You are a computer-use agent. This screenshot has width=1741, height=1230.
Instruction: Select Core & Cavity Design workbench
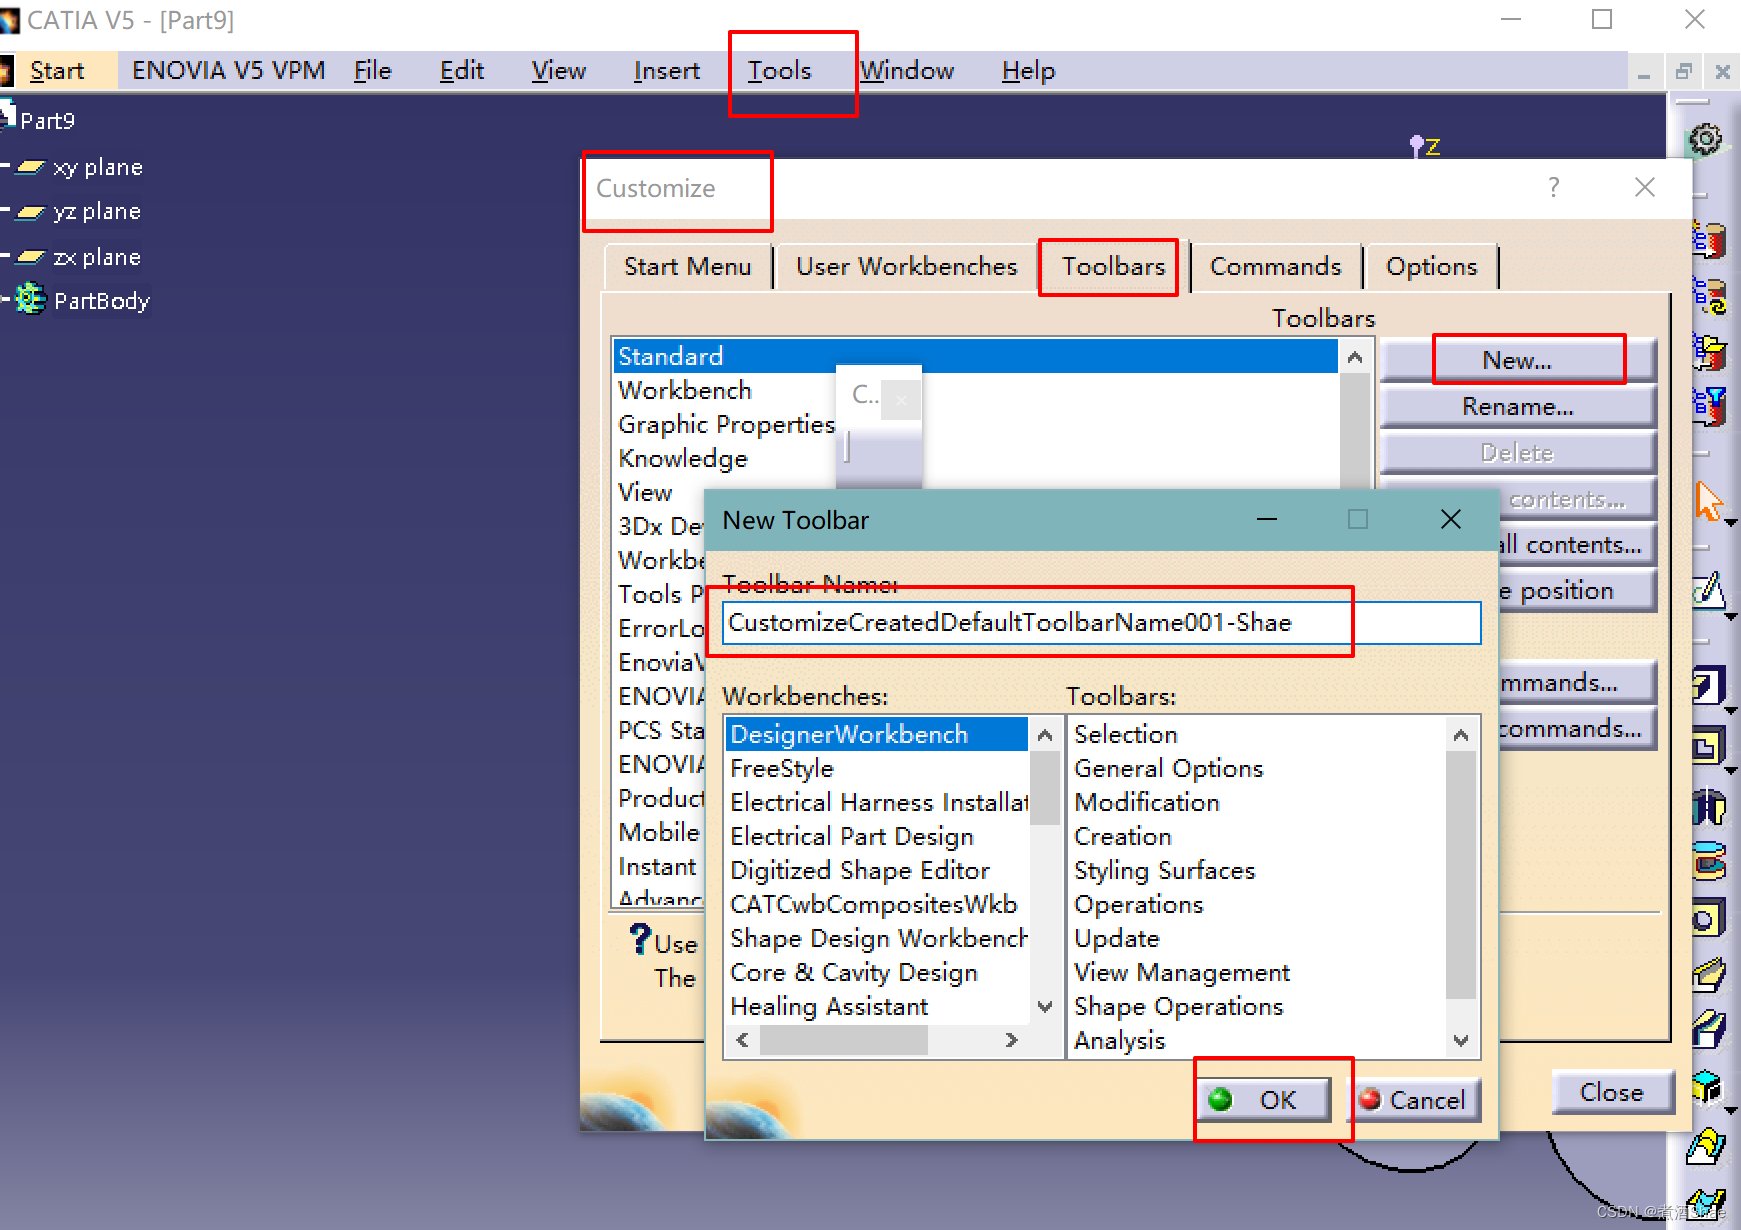[877, 973]
